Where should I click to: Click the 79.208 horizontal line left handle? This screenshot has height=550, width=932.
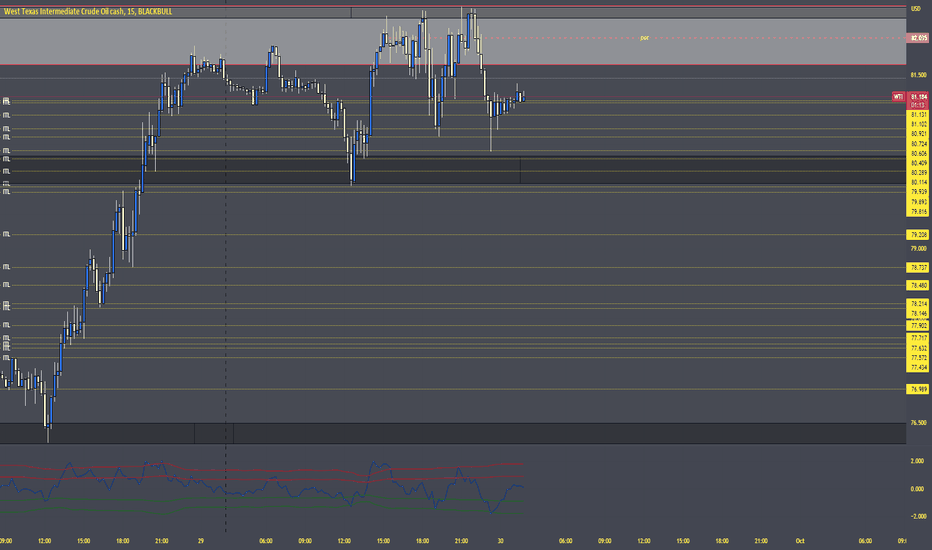tap(6, 234)
